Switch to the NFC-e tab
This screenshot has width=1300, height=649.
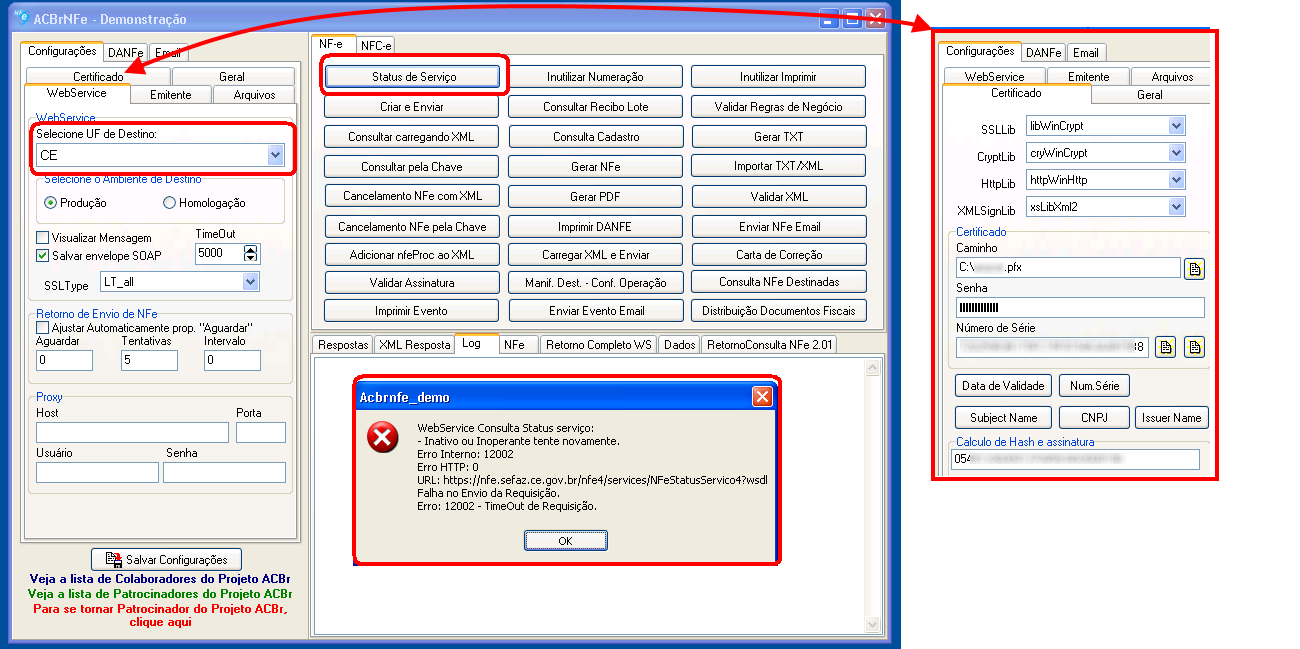[x=376, y=45]
